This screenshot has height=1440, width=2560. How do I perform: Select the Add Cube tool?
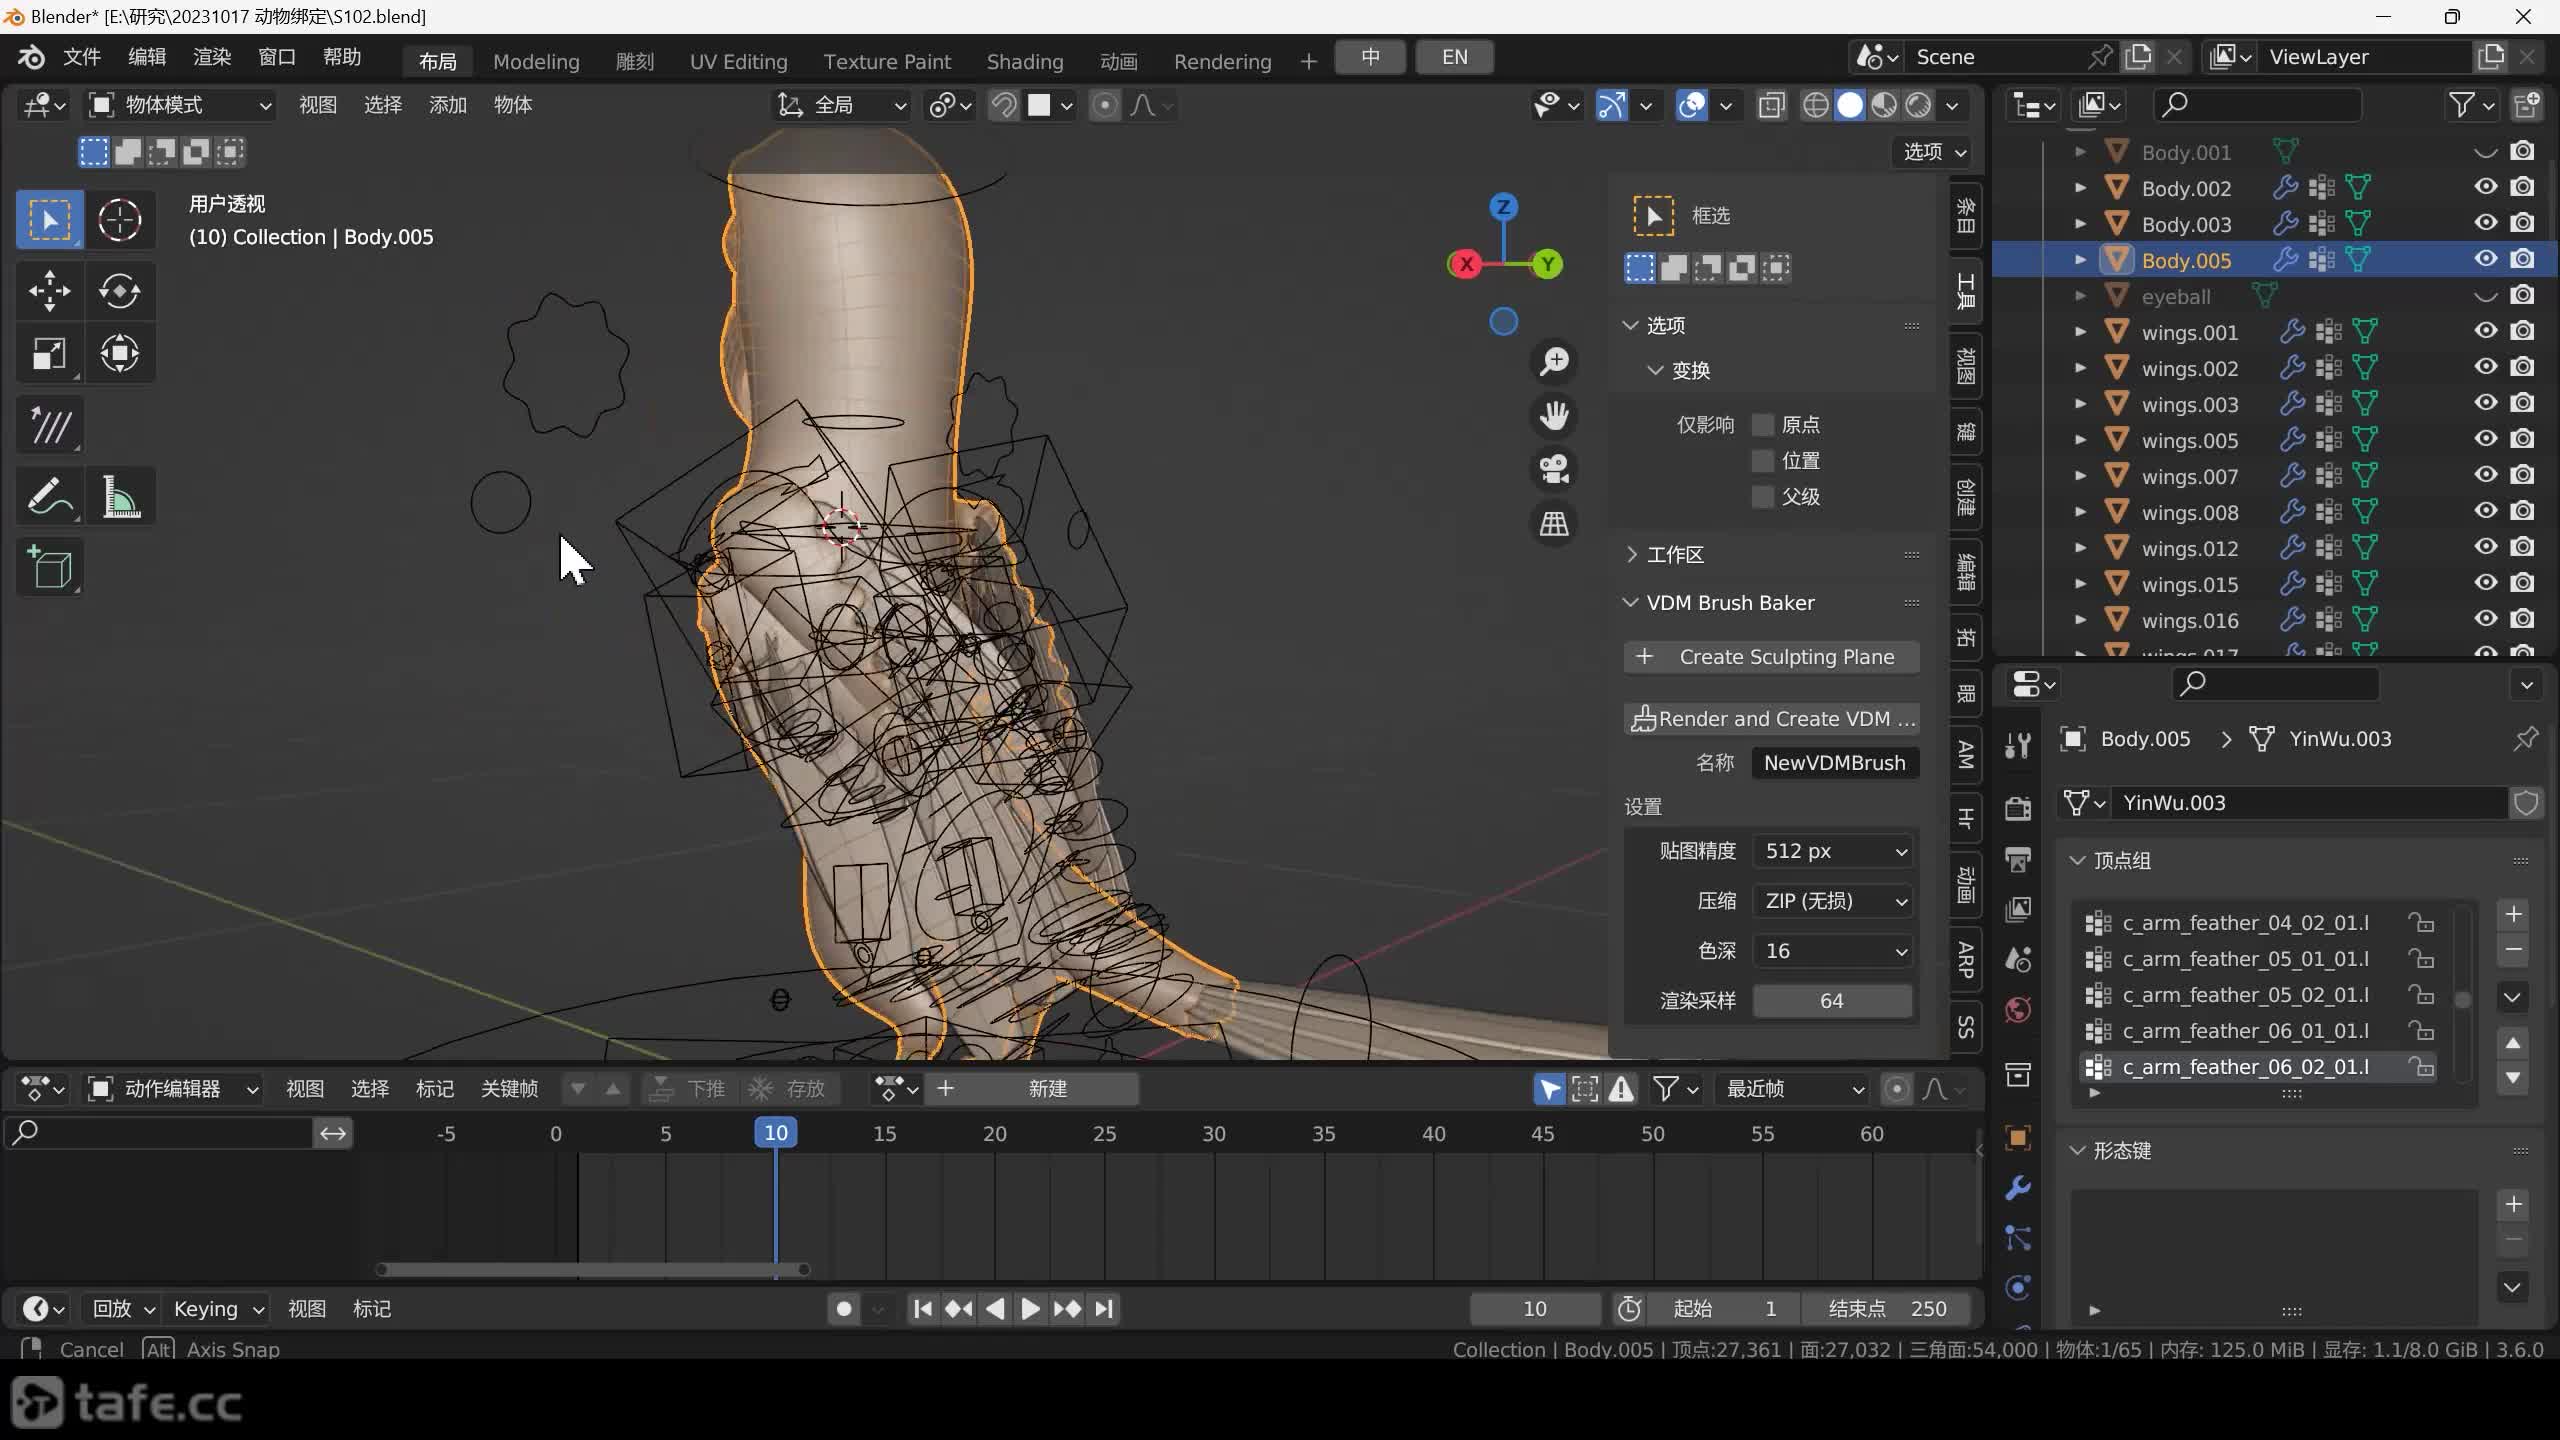click(x=49, y=569)
